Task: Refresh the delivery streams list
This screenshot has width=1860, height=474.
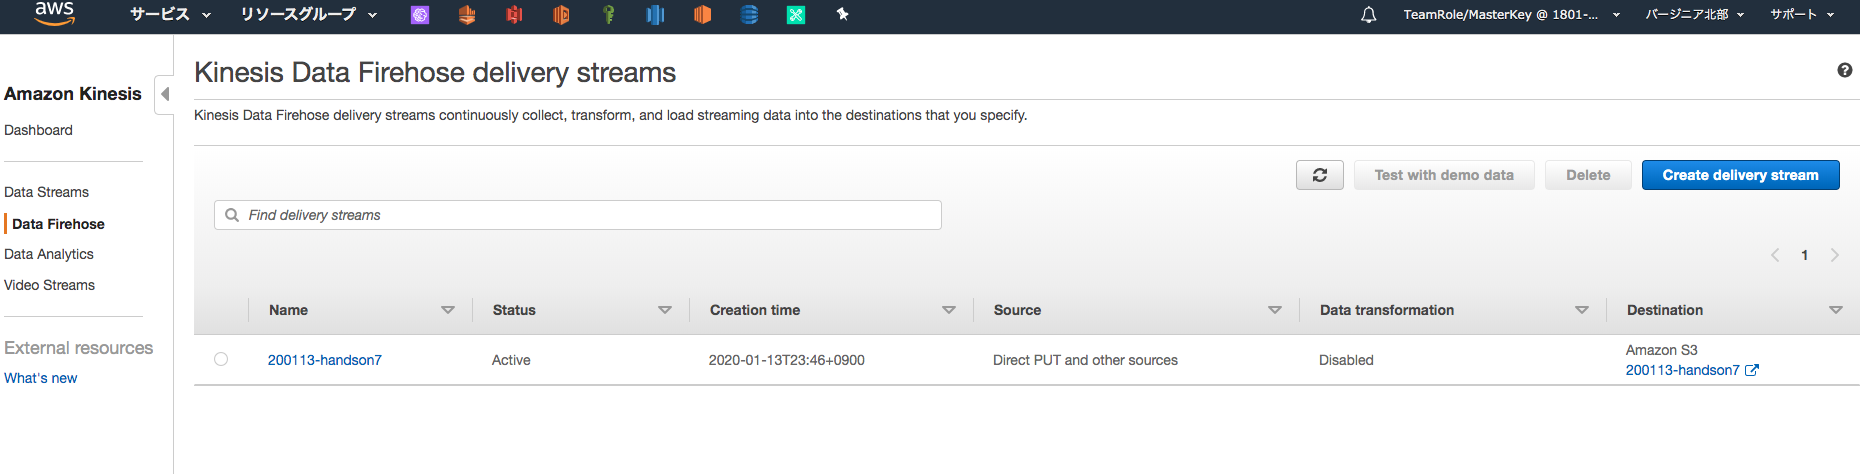Action: [x=1320, y=175]
